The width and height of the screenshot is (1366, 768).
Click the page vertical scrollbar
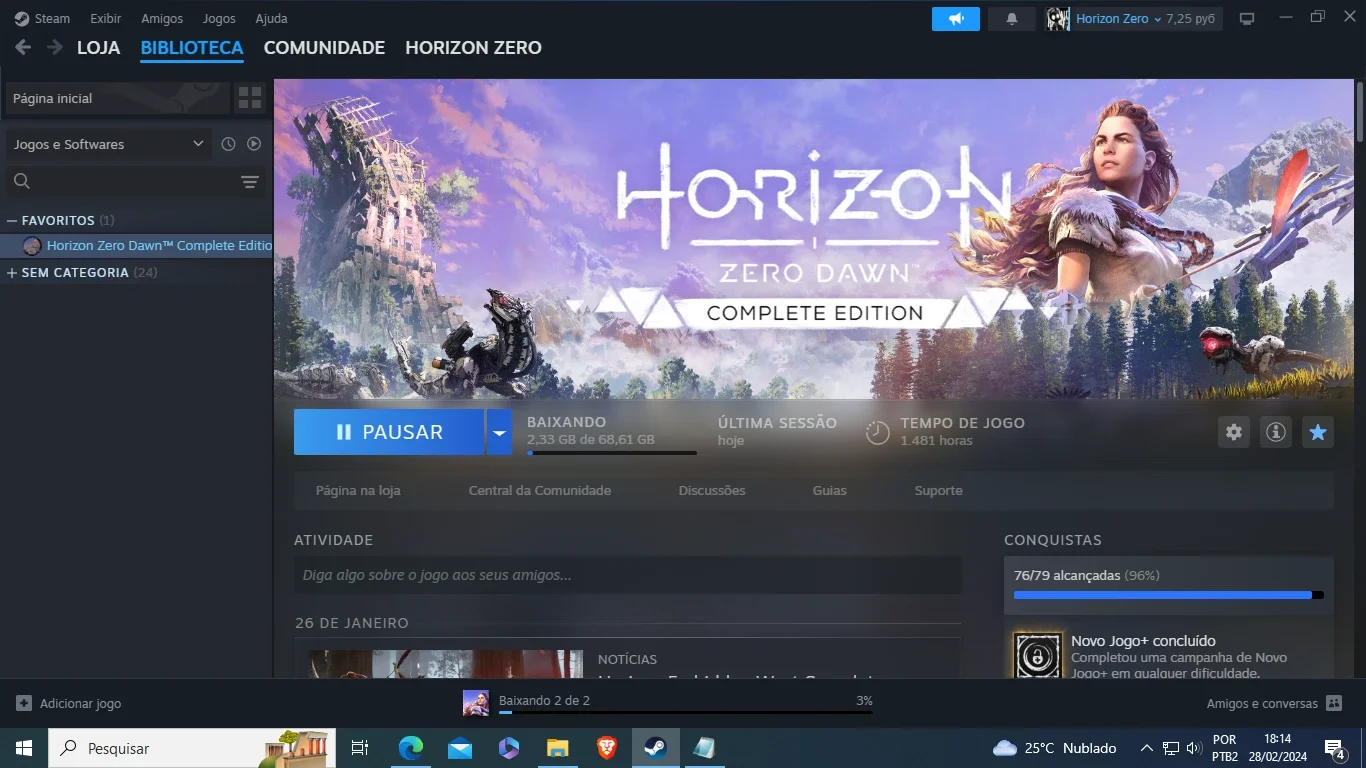pos(1359,110)
